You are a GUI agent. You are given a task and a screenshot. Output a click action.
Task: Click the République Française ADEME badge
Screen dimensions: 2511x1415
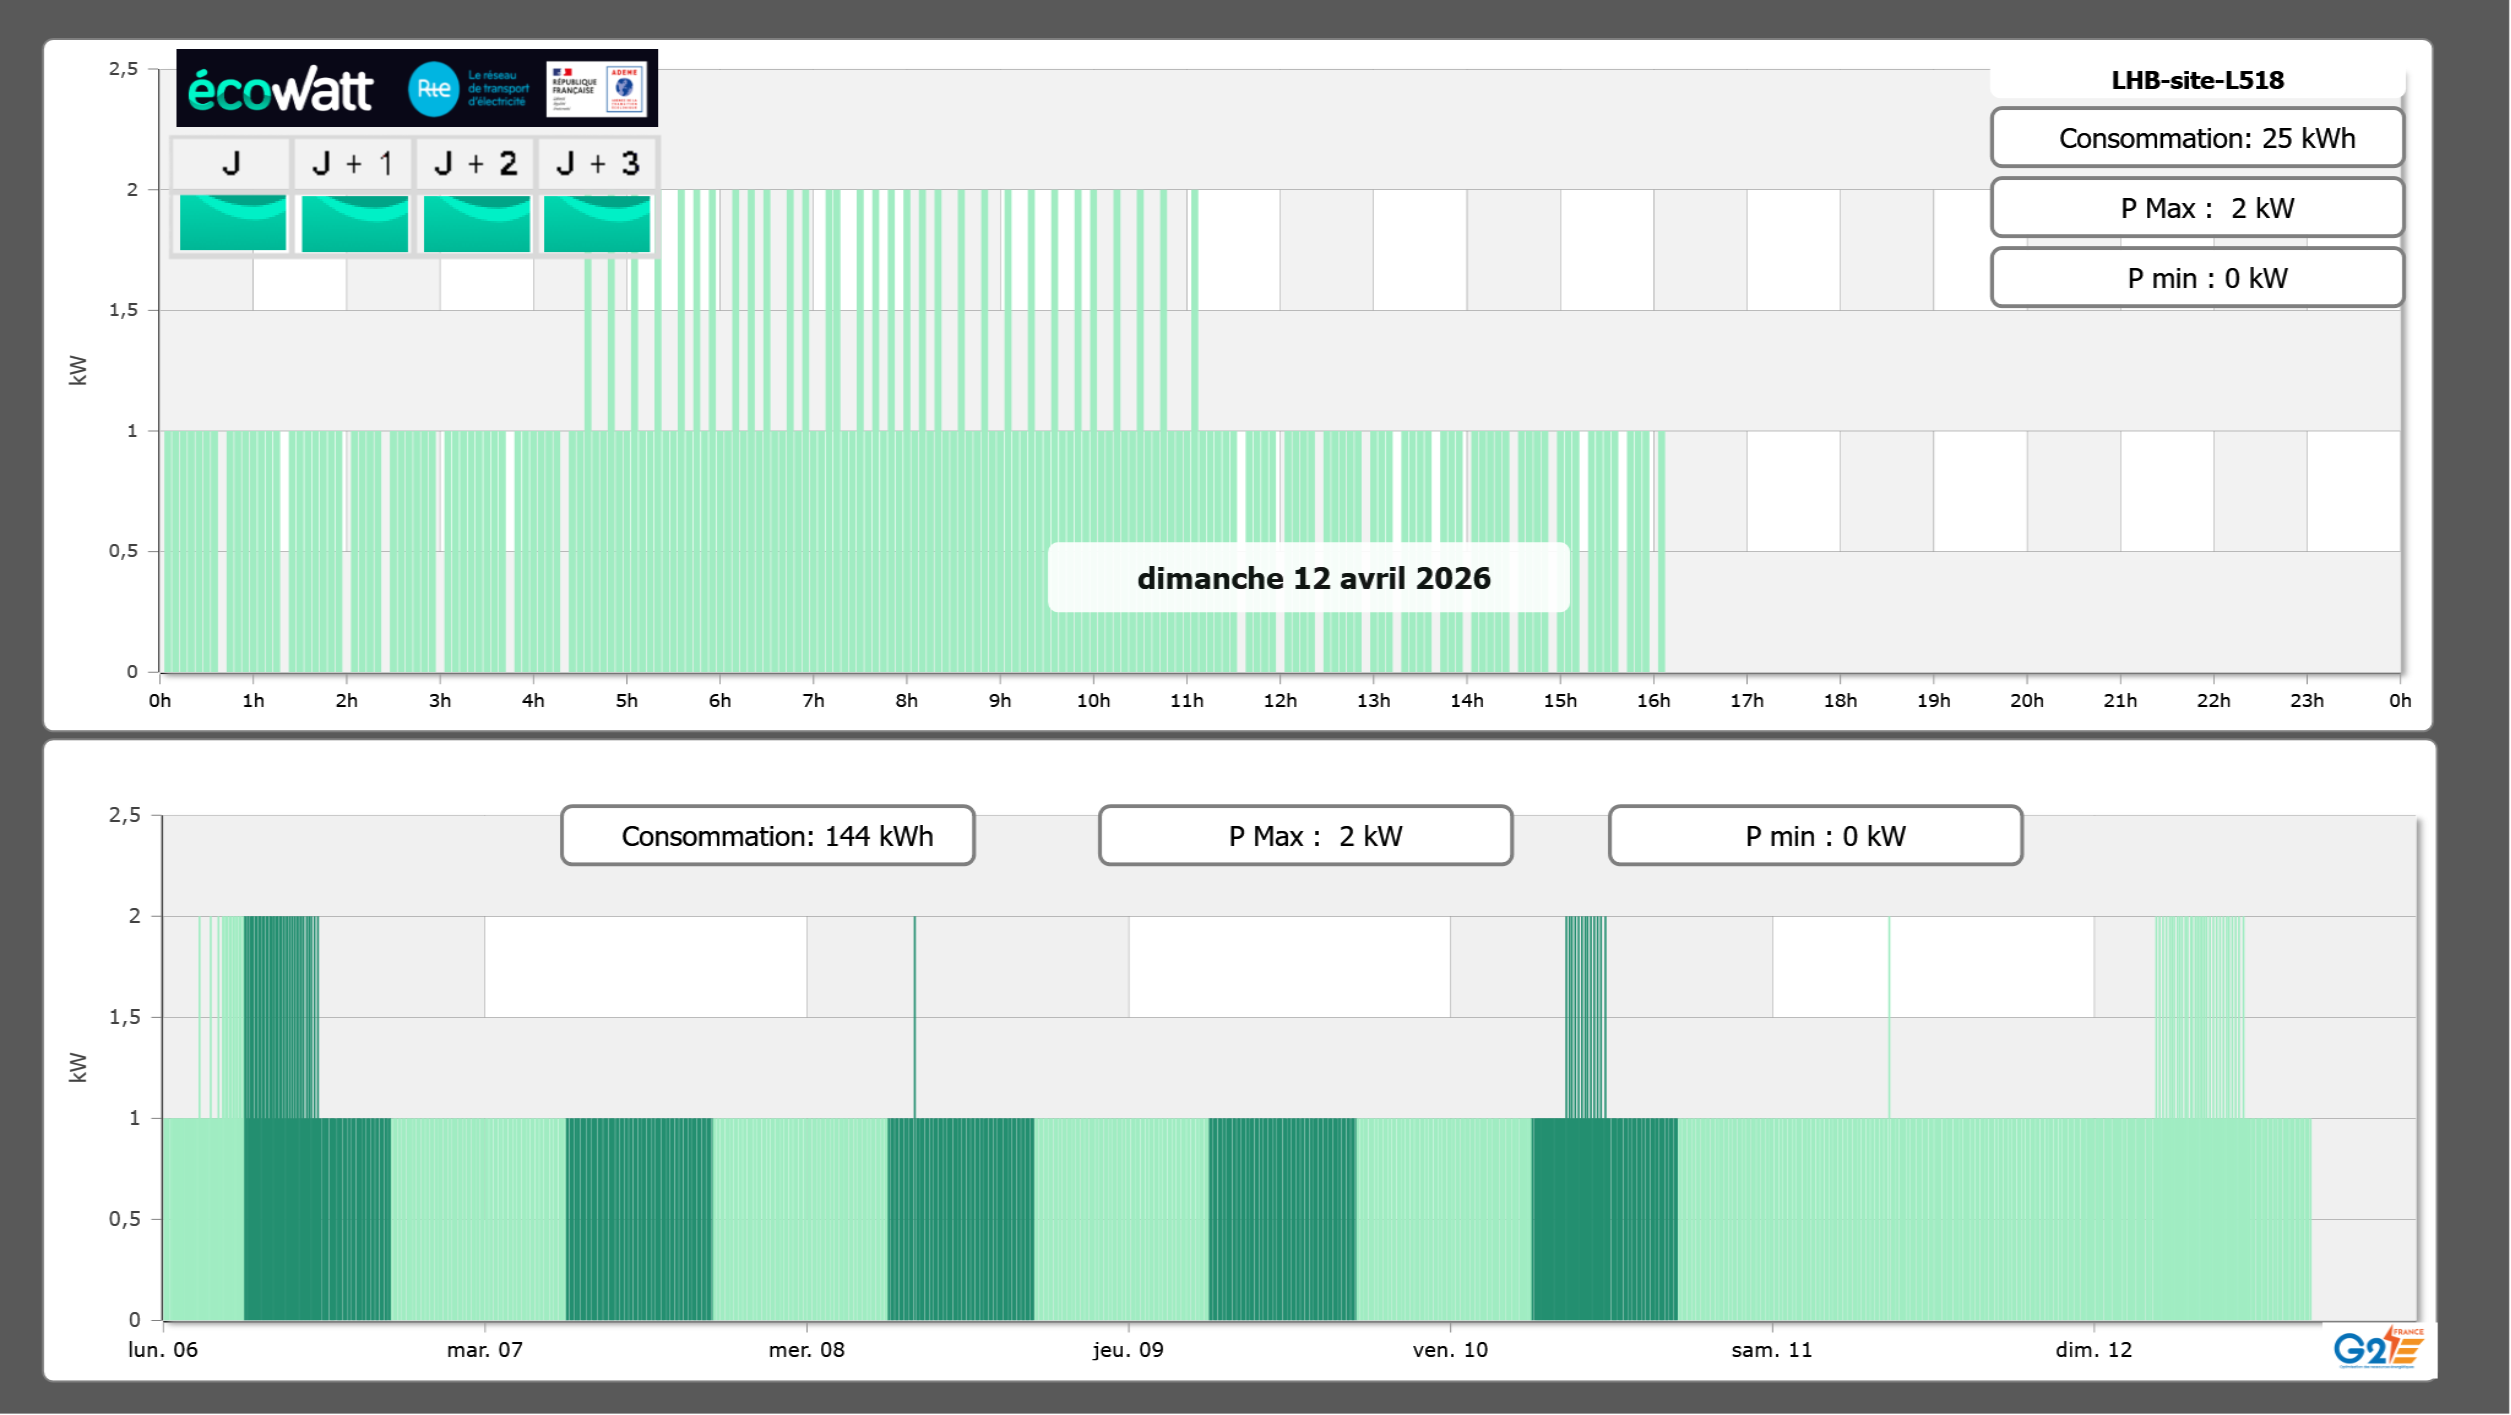tap(596, 89)
